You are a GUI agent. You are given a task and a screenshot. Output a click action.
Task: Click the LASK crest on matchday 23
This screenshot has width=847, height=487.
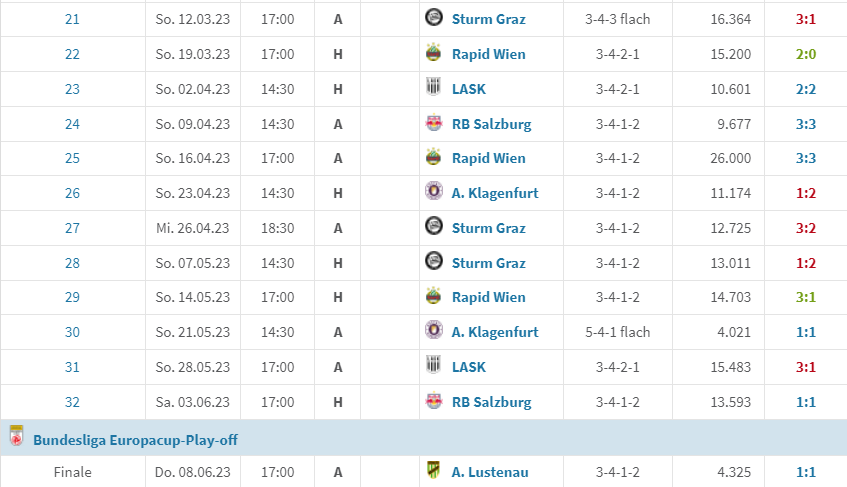433,87
